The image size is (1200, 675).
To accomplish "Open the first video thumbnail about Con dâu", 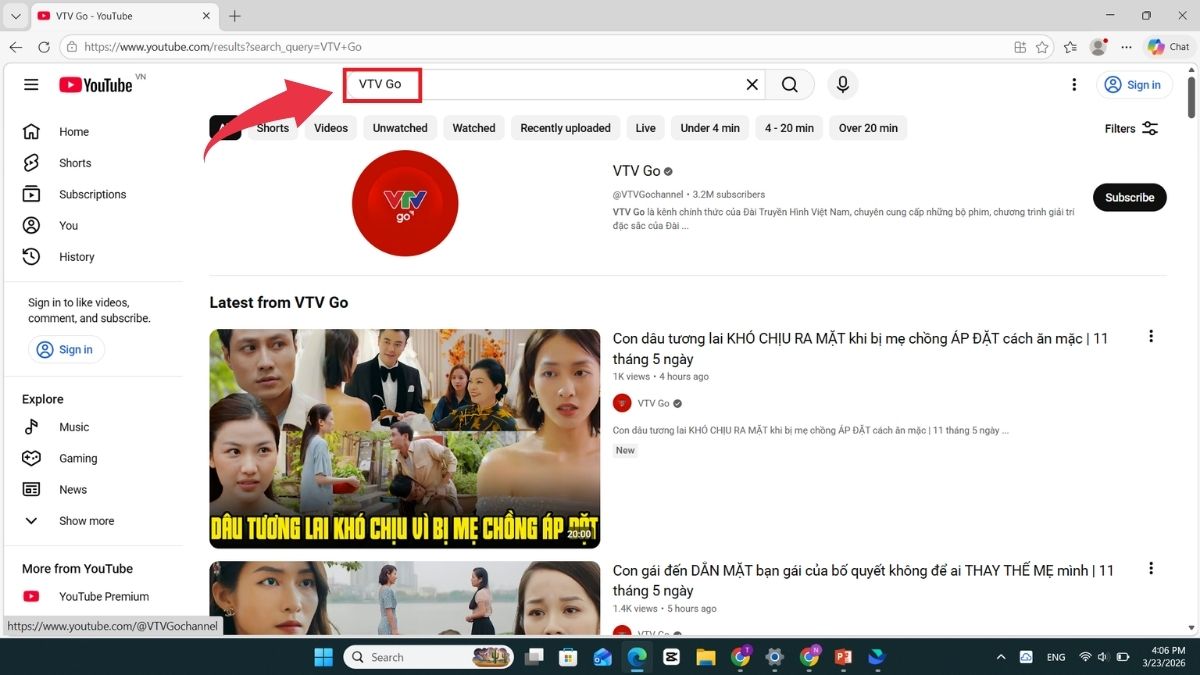I will coord(404,437).
